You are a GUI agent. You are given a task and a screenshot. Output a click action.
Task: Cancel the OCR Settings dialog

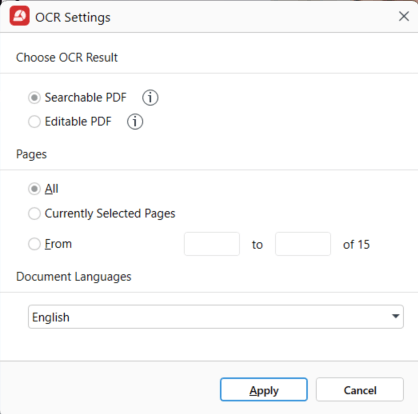360,389
